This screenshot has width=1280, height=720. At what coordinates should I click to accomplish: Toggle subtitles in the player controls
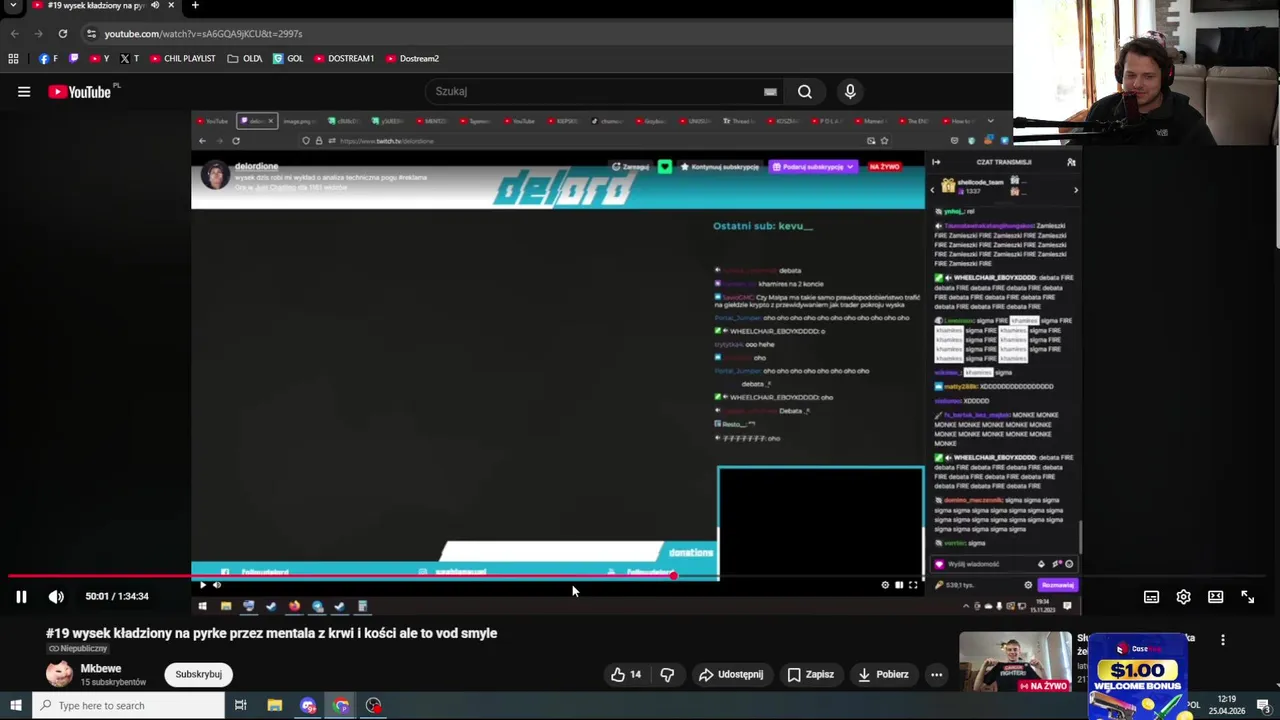[1151, 597]
